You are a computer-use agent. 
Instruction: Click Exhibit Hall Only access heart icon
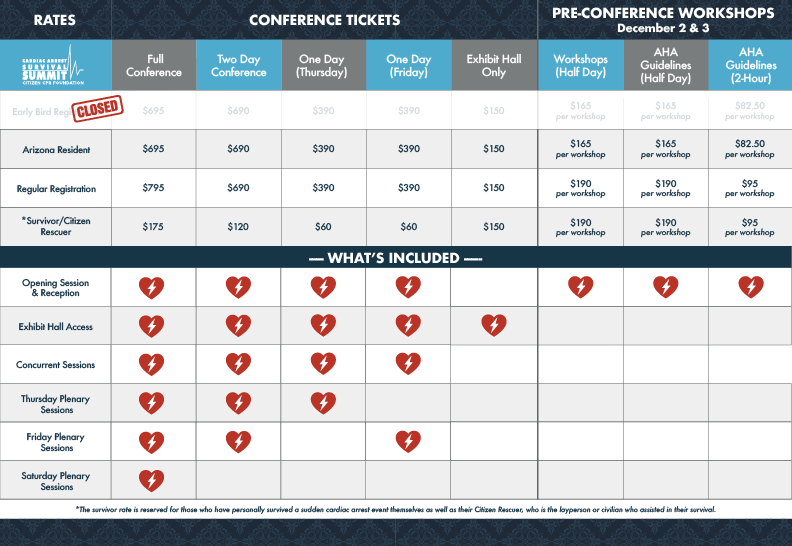(x=494, y=326)
